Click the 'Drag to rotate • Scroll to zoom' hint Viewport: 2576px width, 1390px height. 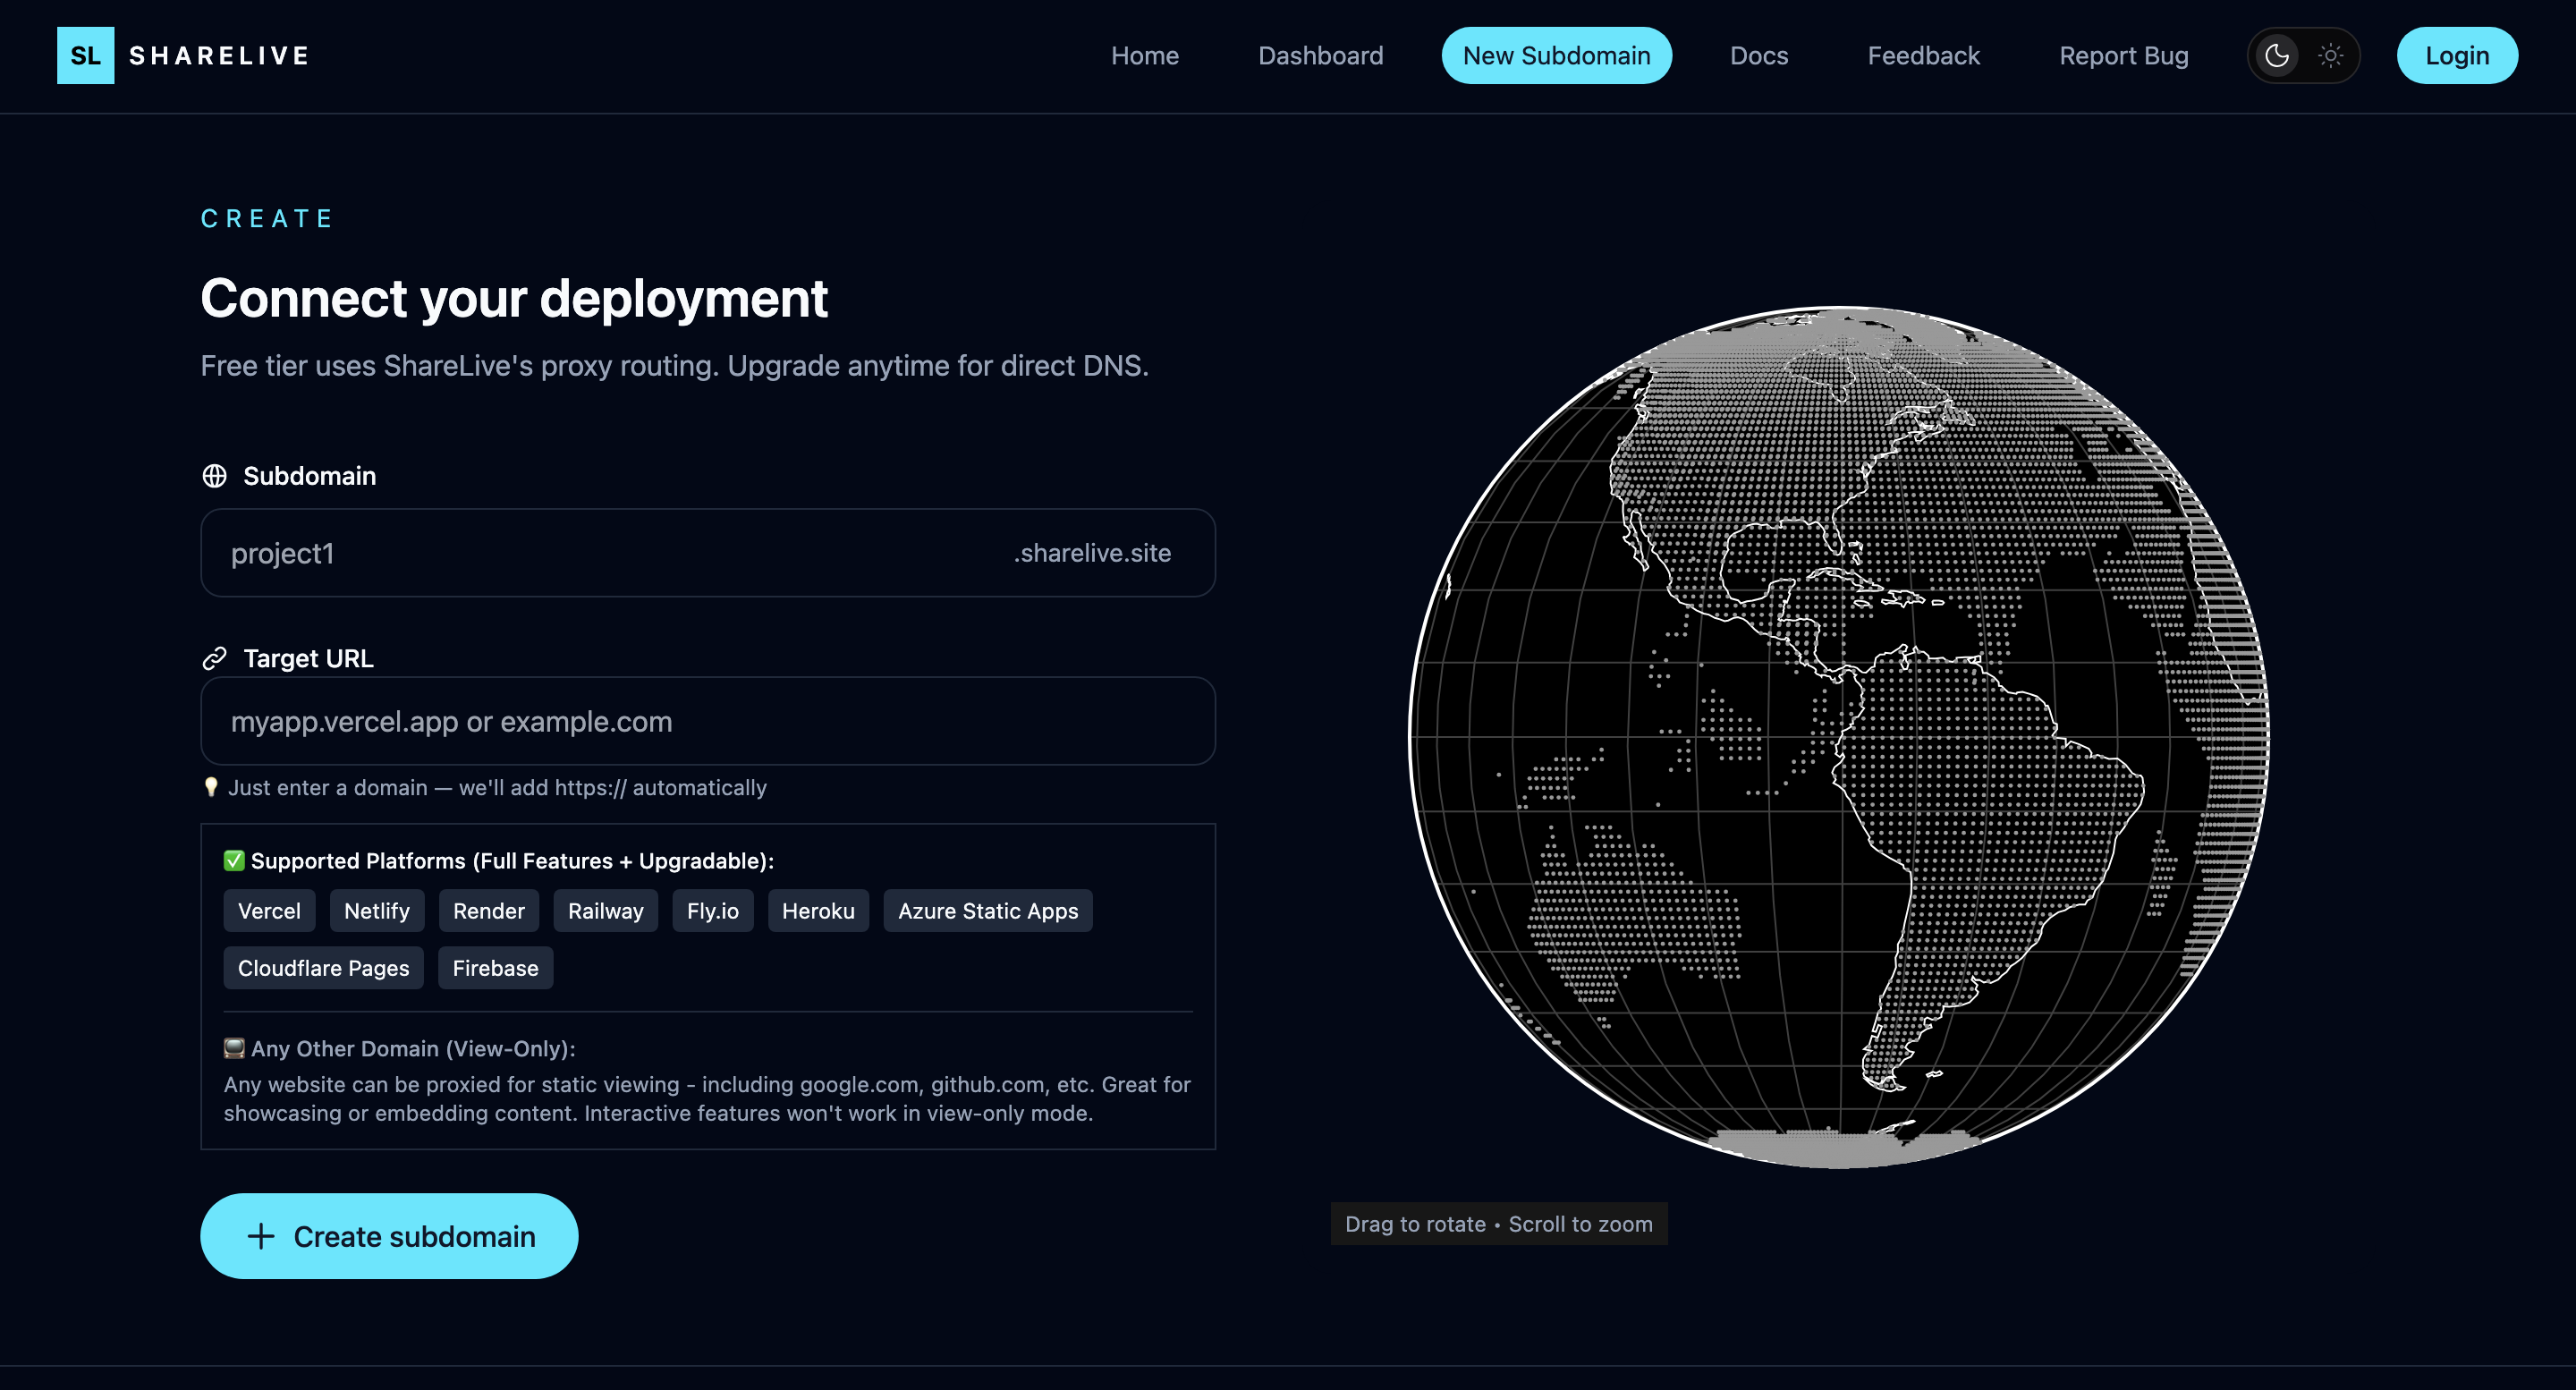[1499, 1224]
